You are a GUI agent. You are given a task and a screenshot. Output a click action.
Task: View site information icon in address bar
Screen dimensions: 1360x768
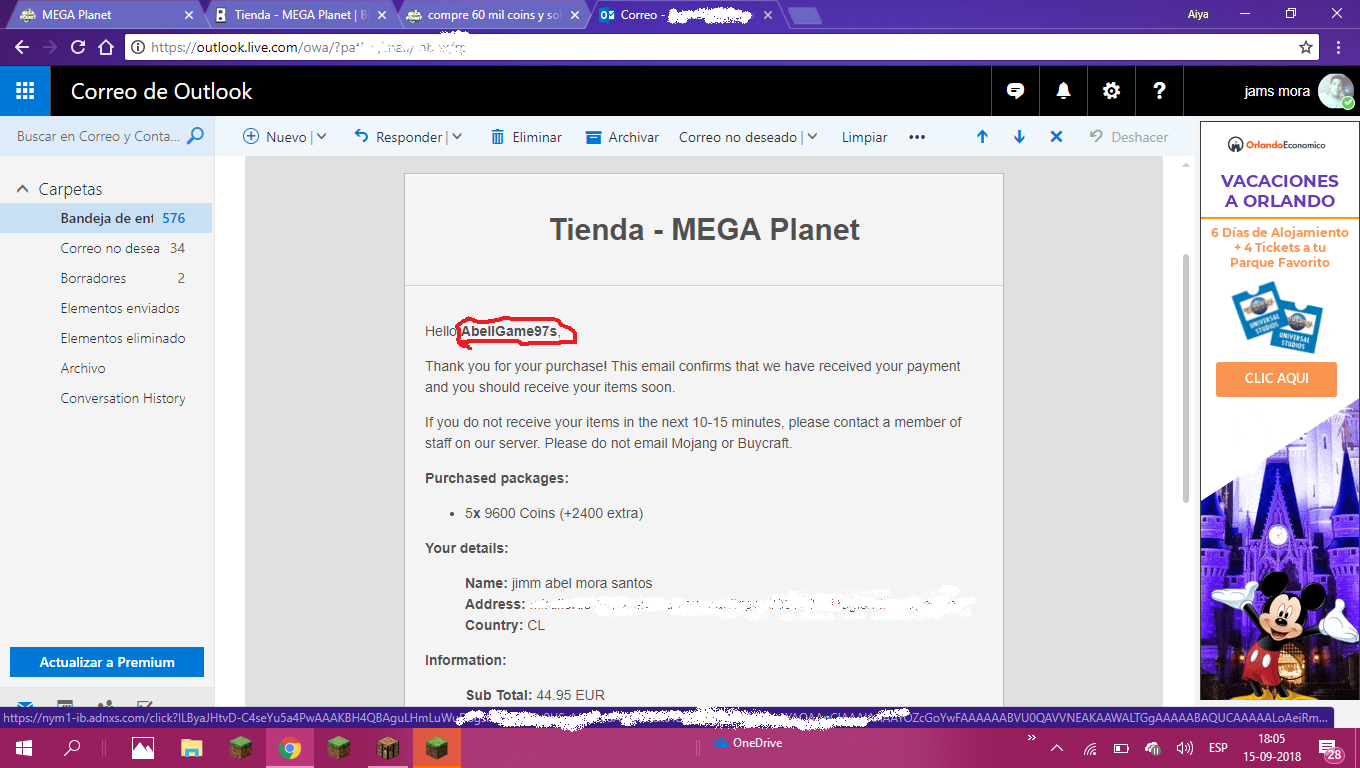(x=138, y=47)
